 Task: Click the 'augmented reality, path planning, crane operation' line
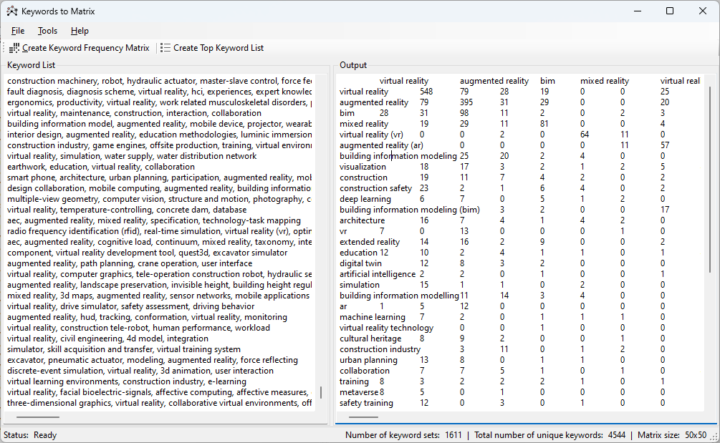pyautogui.click(x=129, y=264)
